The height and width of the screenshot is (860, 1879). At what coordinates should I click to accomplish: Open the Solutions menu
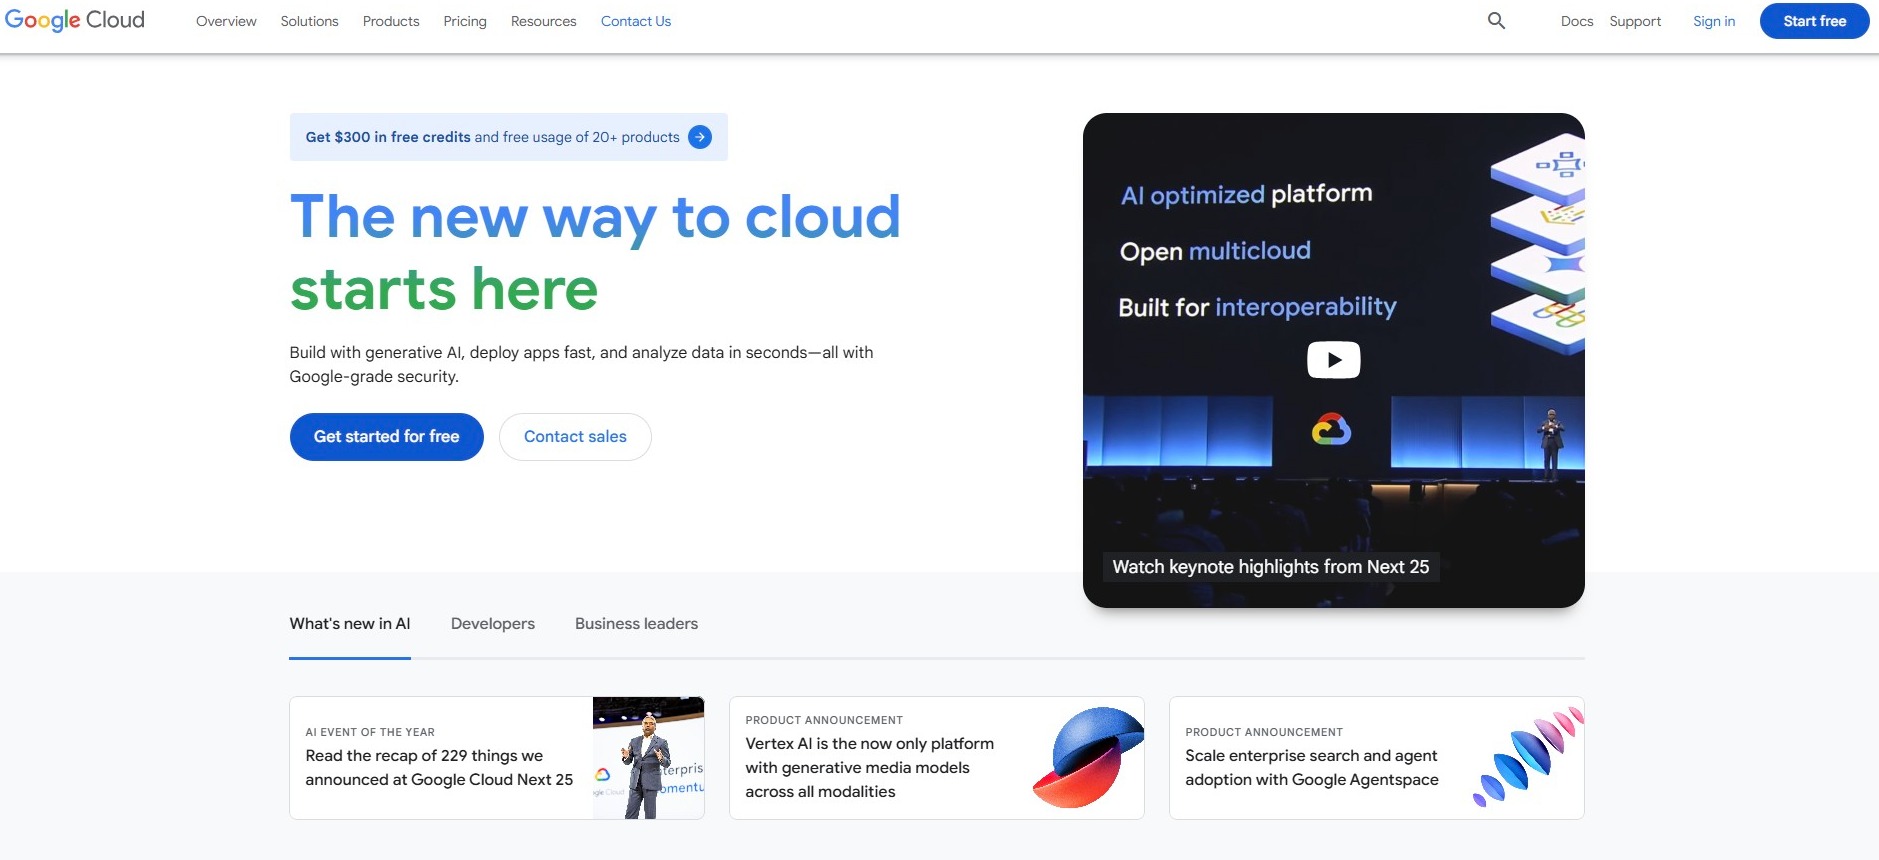pyautogui.click(x=309, y=21)
